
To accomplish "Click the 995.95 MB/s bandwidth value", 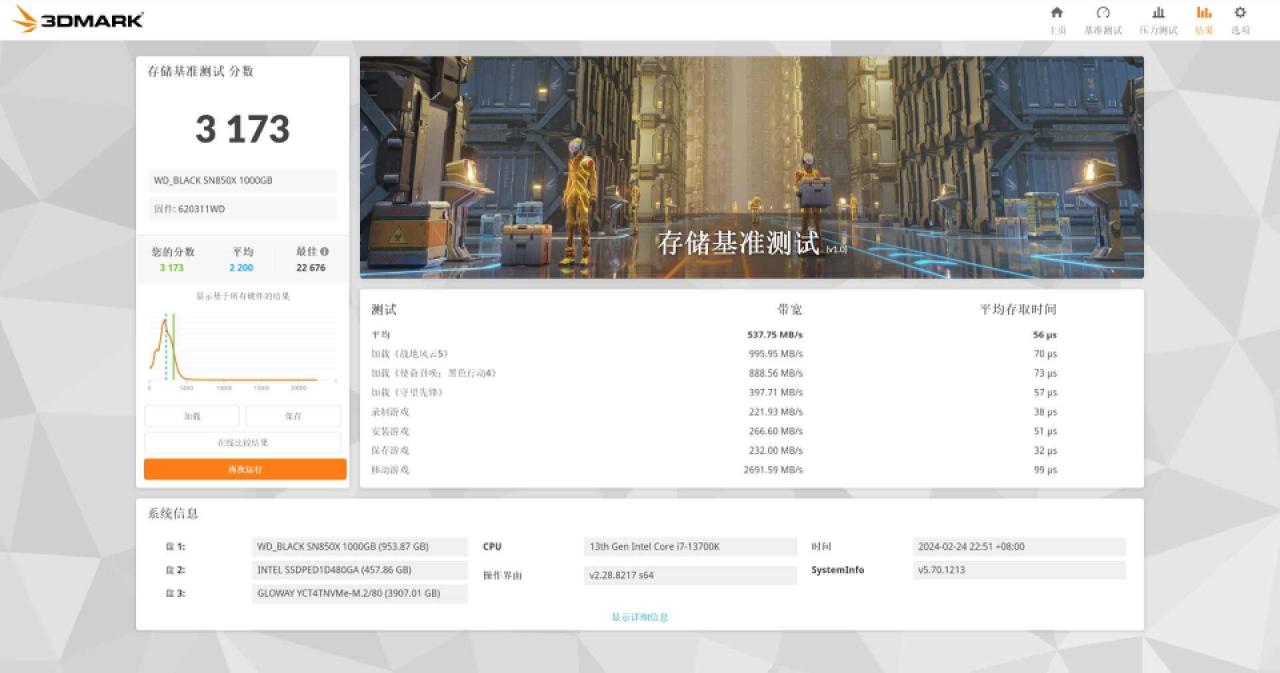I will [x=775, y=354].
